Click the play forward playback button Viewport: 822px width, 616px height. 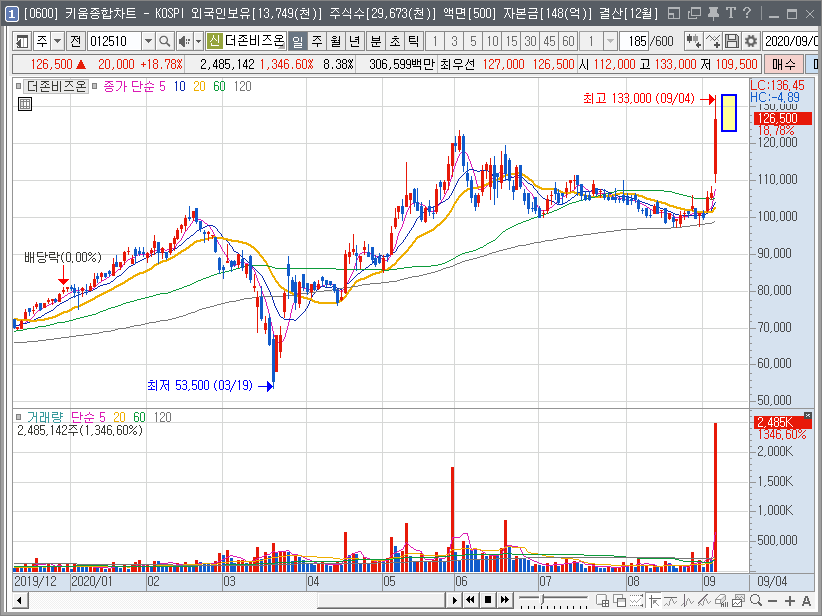tap(455, 600)
